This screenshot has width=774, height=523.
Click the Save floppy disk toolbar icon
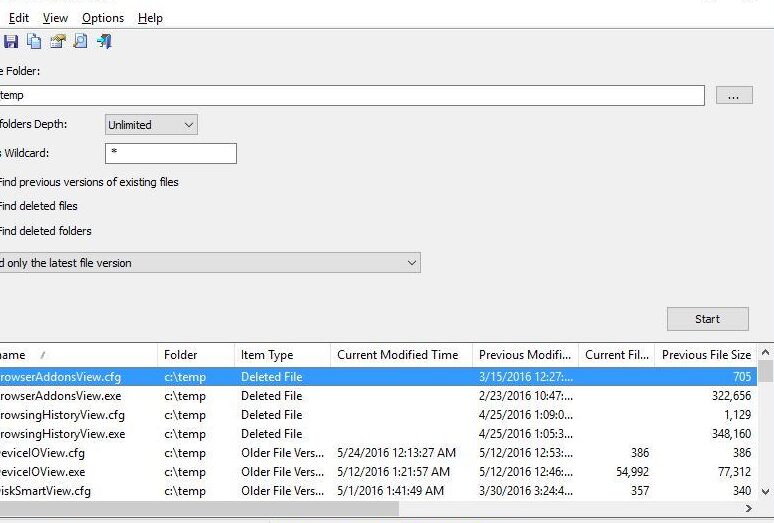[10, 41]
